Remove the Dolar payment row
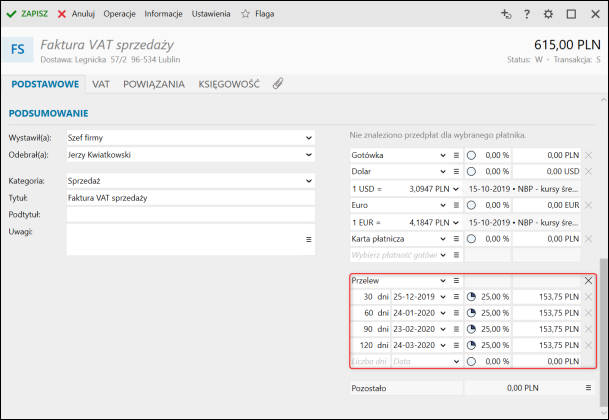Viewport: 609px width, 420px height. [x=588, y=171]
